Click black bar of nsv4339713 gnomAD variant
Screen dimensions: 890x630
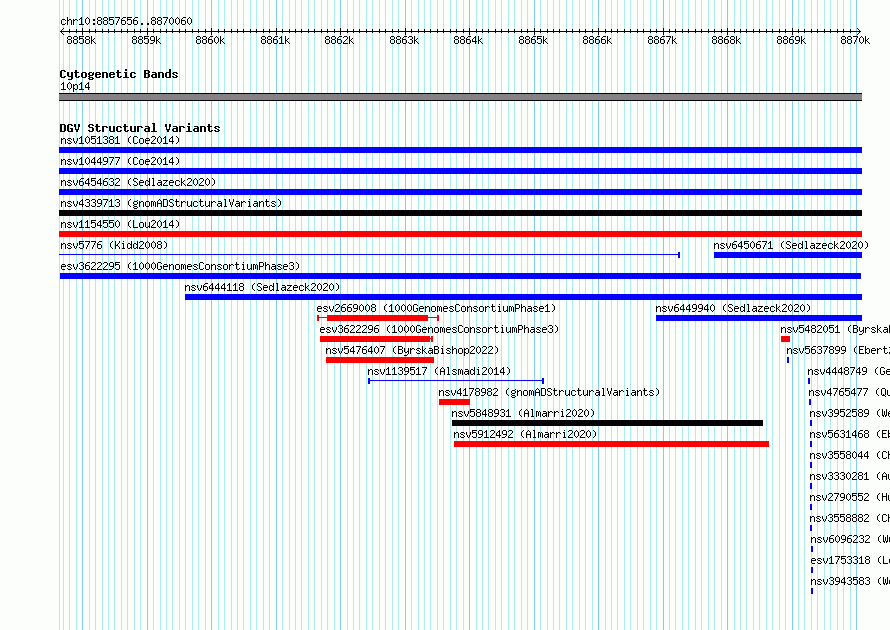point(460,213)
